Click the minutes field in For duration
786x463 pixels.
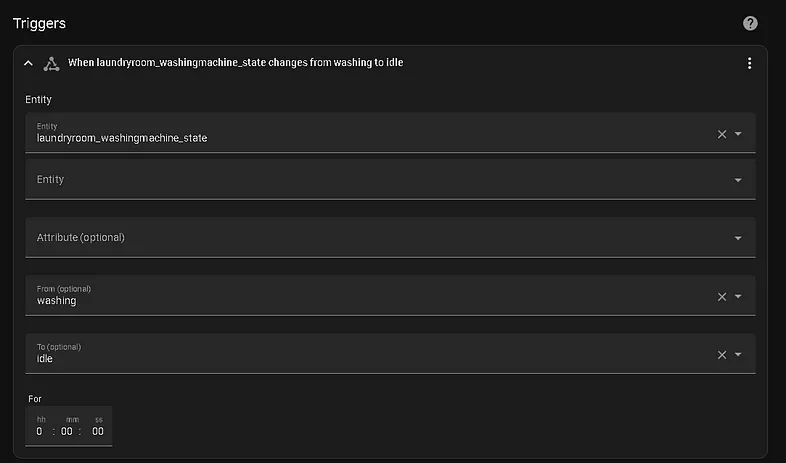pyautogui.click(x=67, y=431)
